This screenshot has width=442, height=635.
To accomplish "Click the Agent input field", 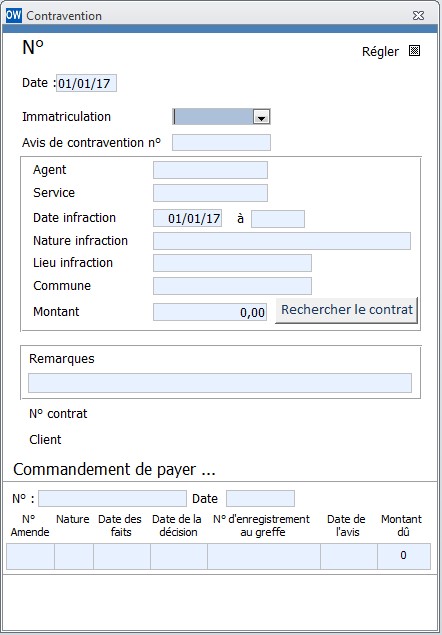I will pos(210,170).
